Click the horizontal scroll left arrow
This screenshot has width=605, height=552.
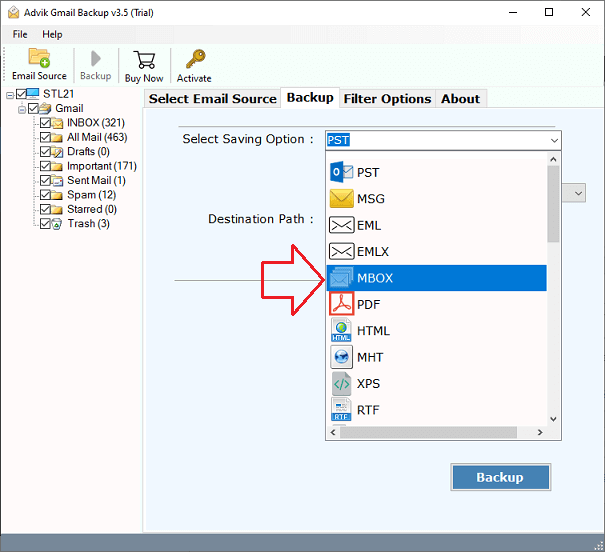333,432
